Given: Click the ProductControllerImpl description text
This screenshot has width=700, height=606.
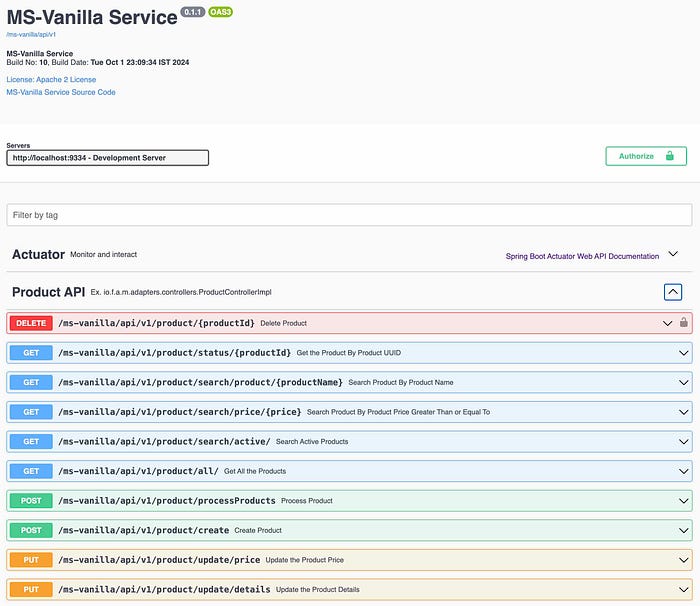Looking at the screenshot, I should tap(181, 292).
